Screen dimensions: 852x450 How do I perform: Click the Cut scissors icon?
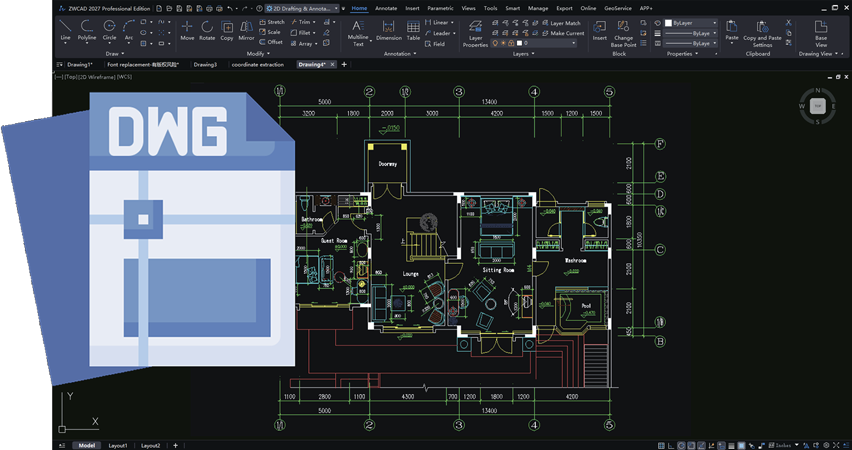(788, 23)
